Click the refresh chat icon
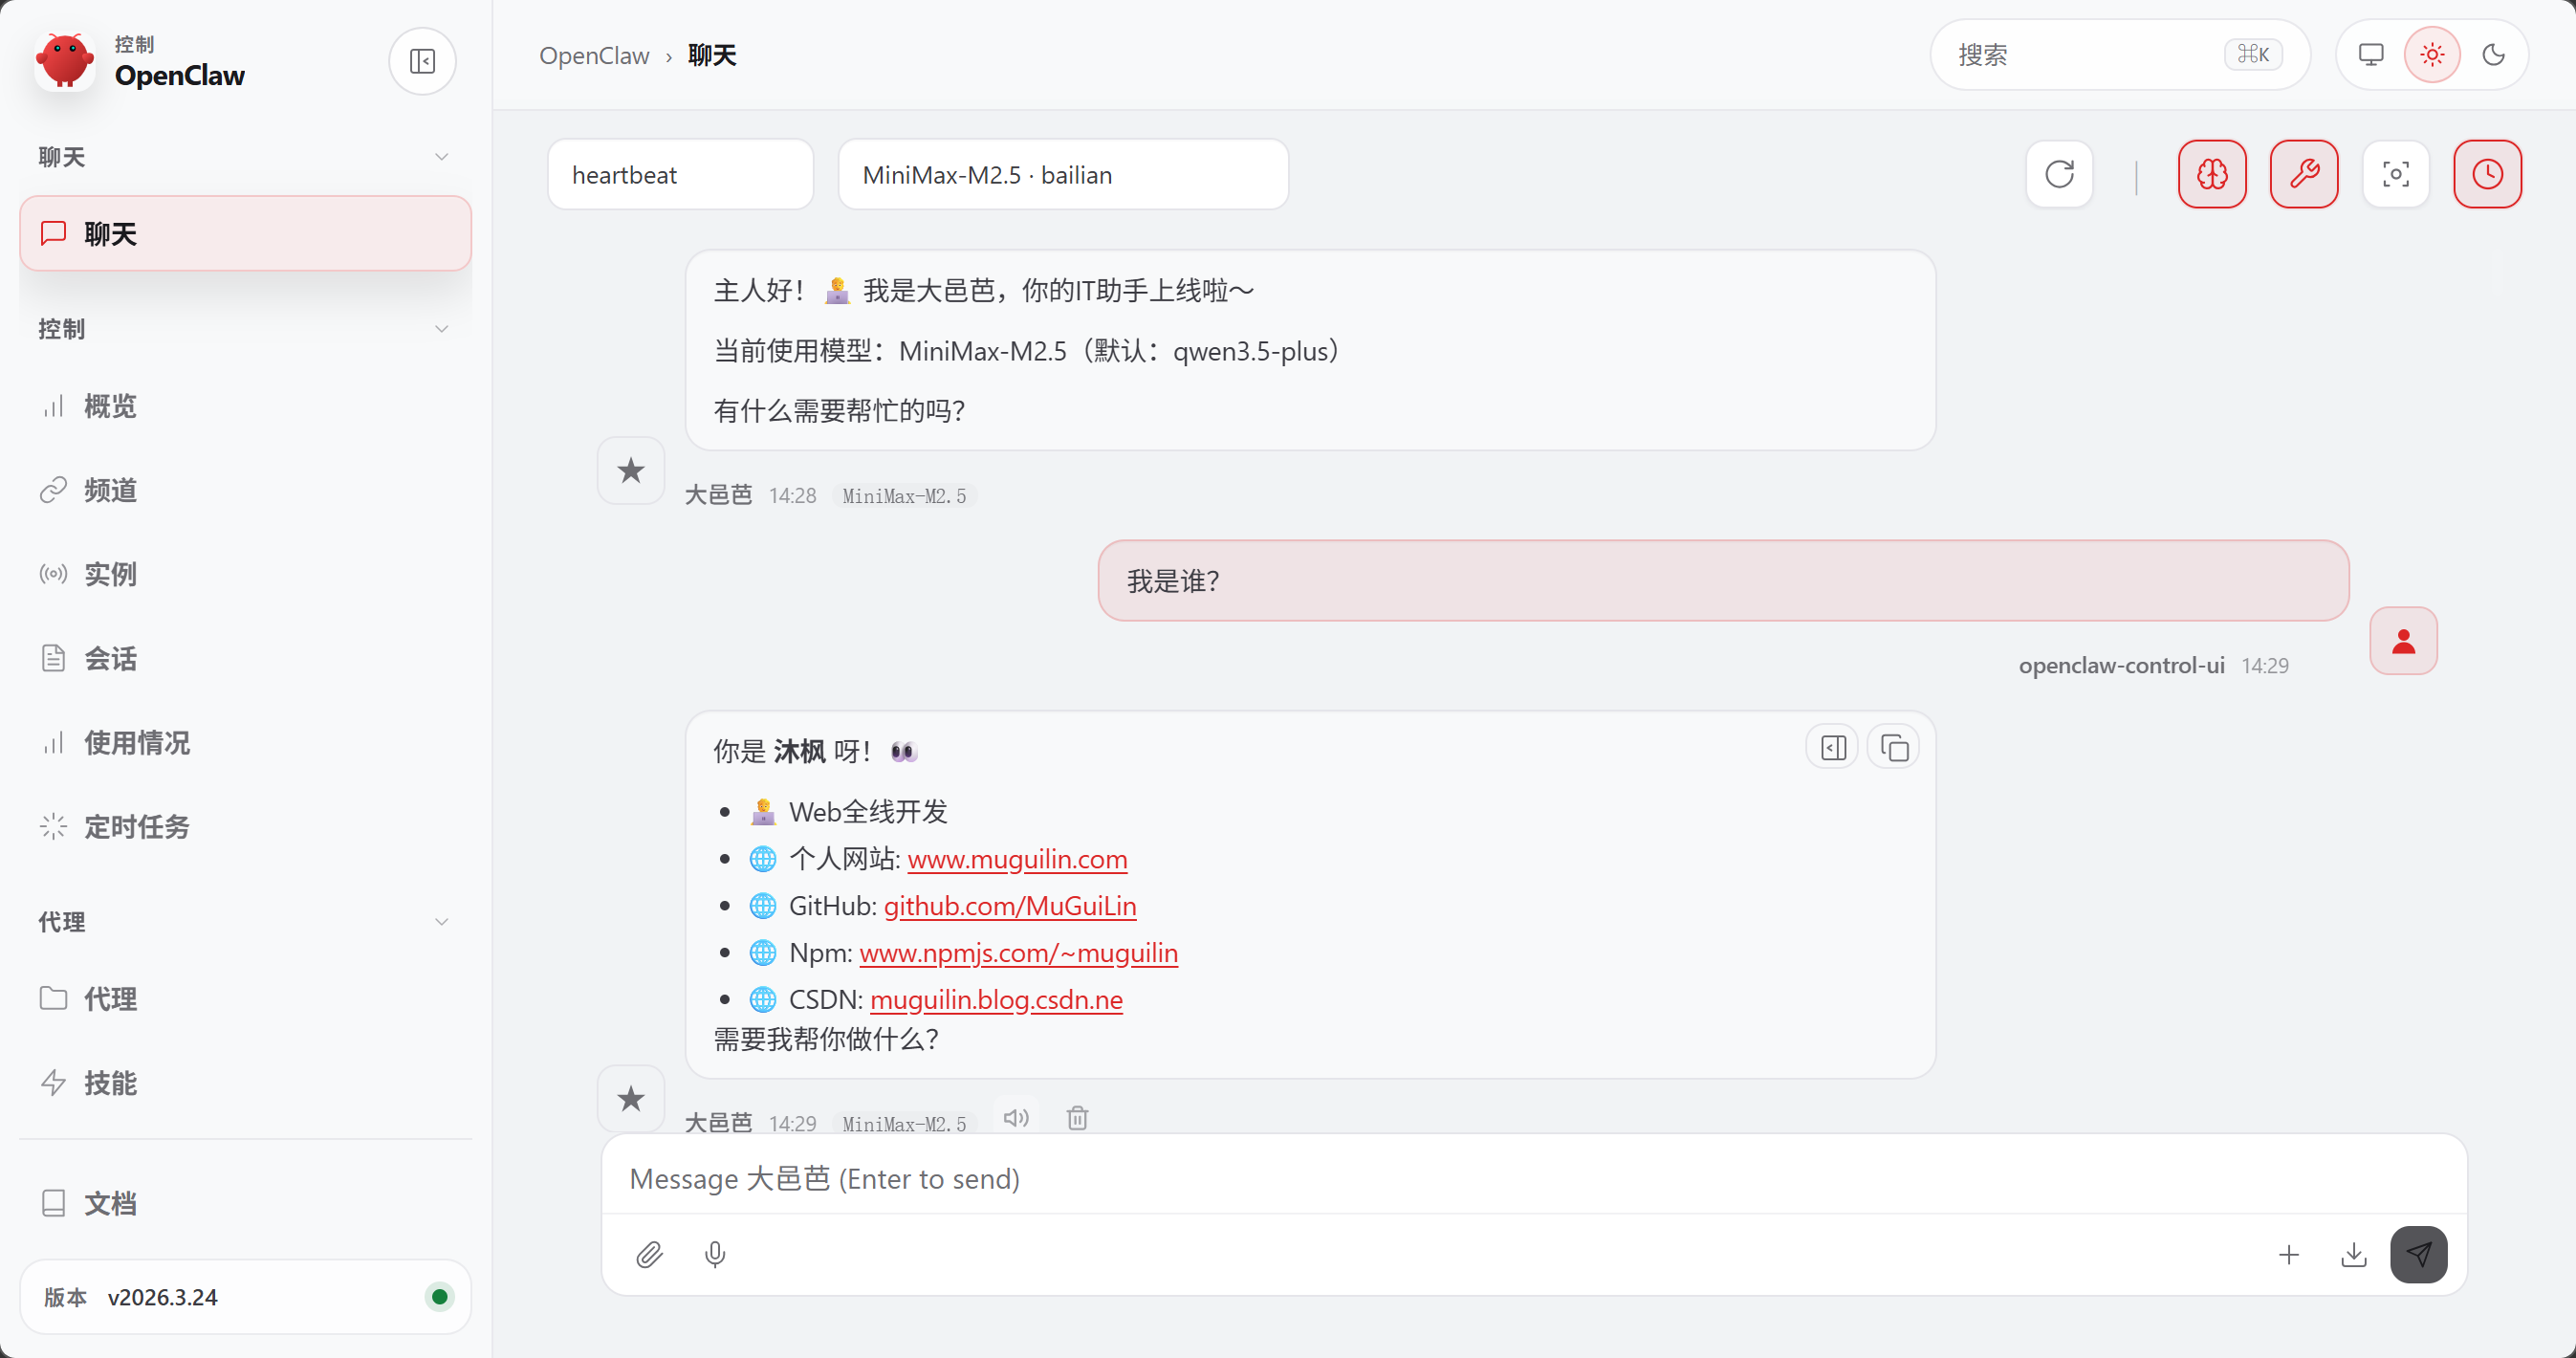2576x1358 pixels. coord(2059,175)
